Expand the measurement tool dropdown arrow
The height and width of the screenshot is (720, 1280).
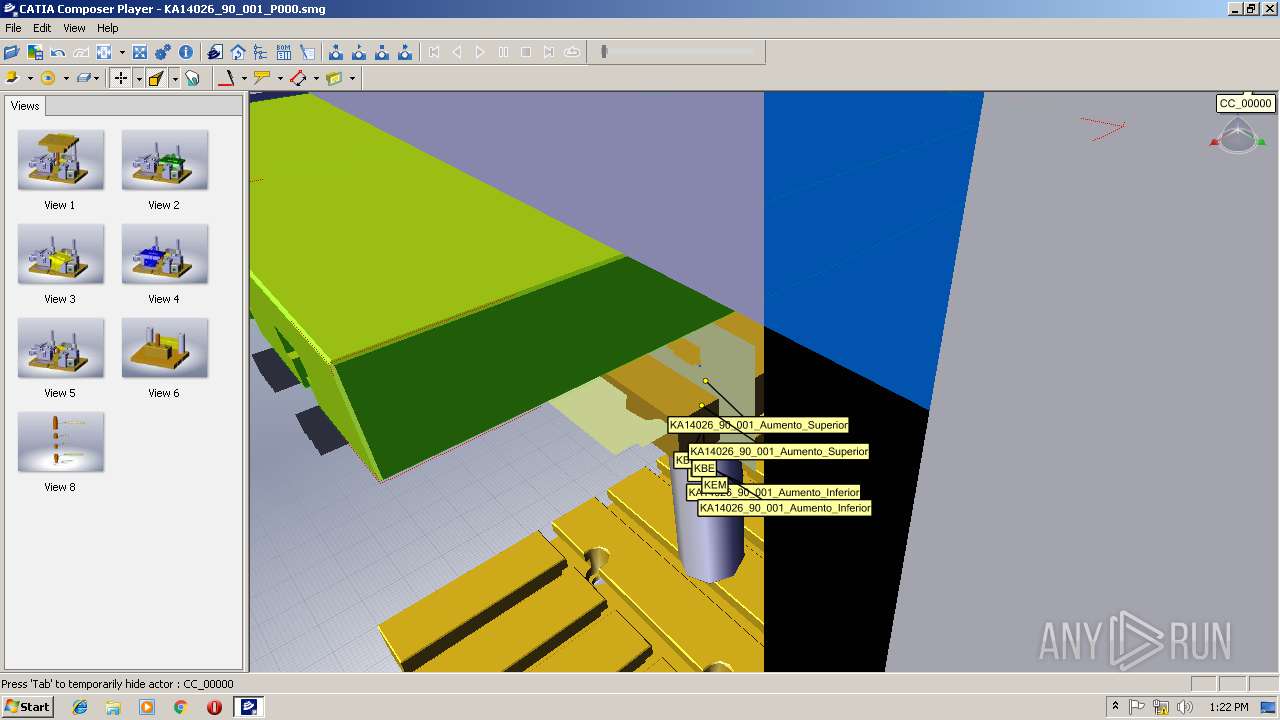[244, 78]
